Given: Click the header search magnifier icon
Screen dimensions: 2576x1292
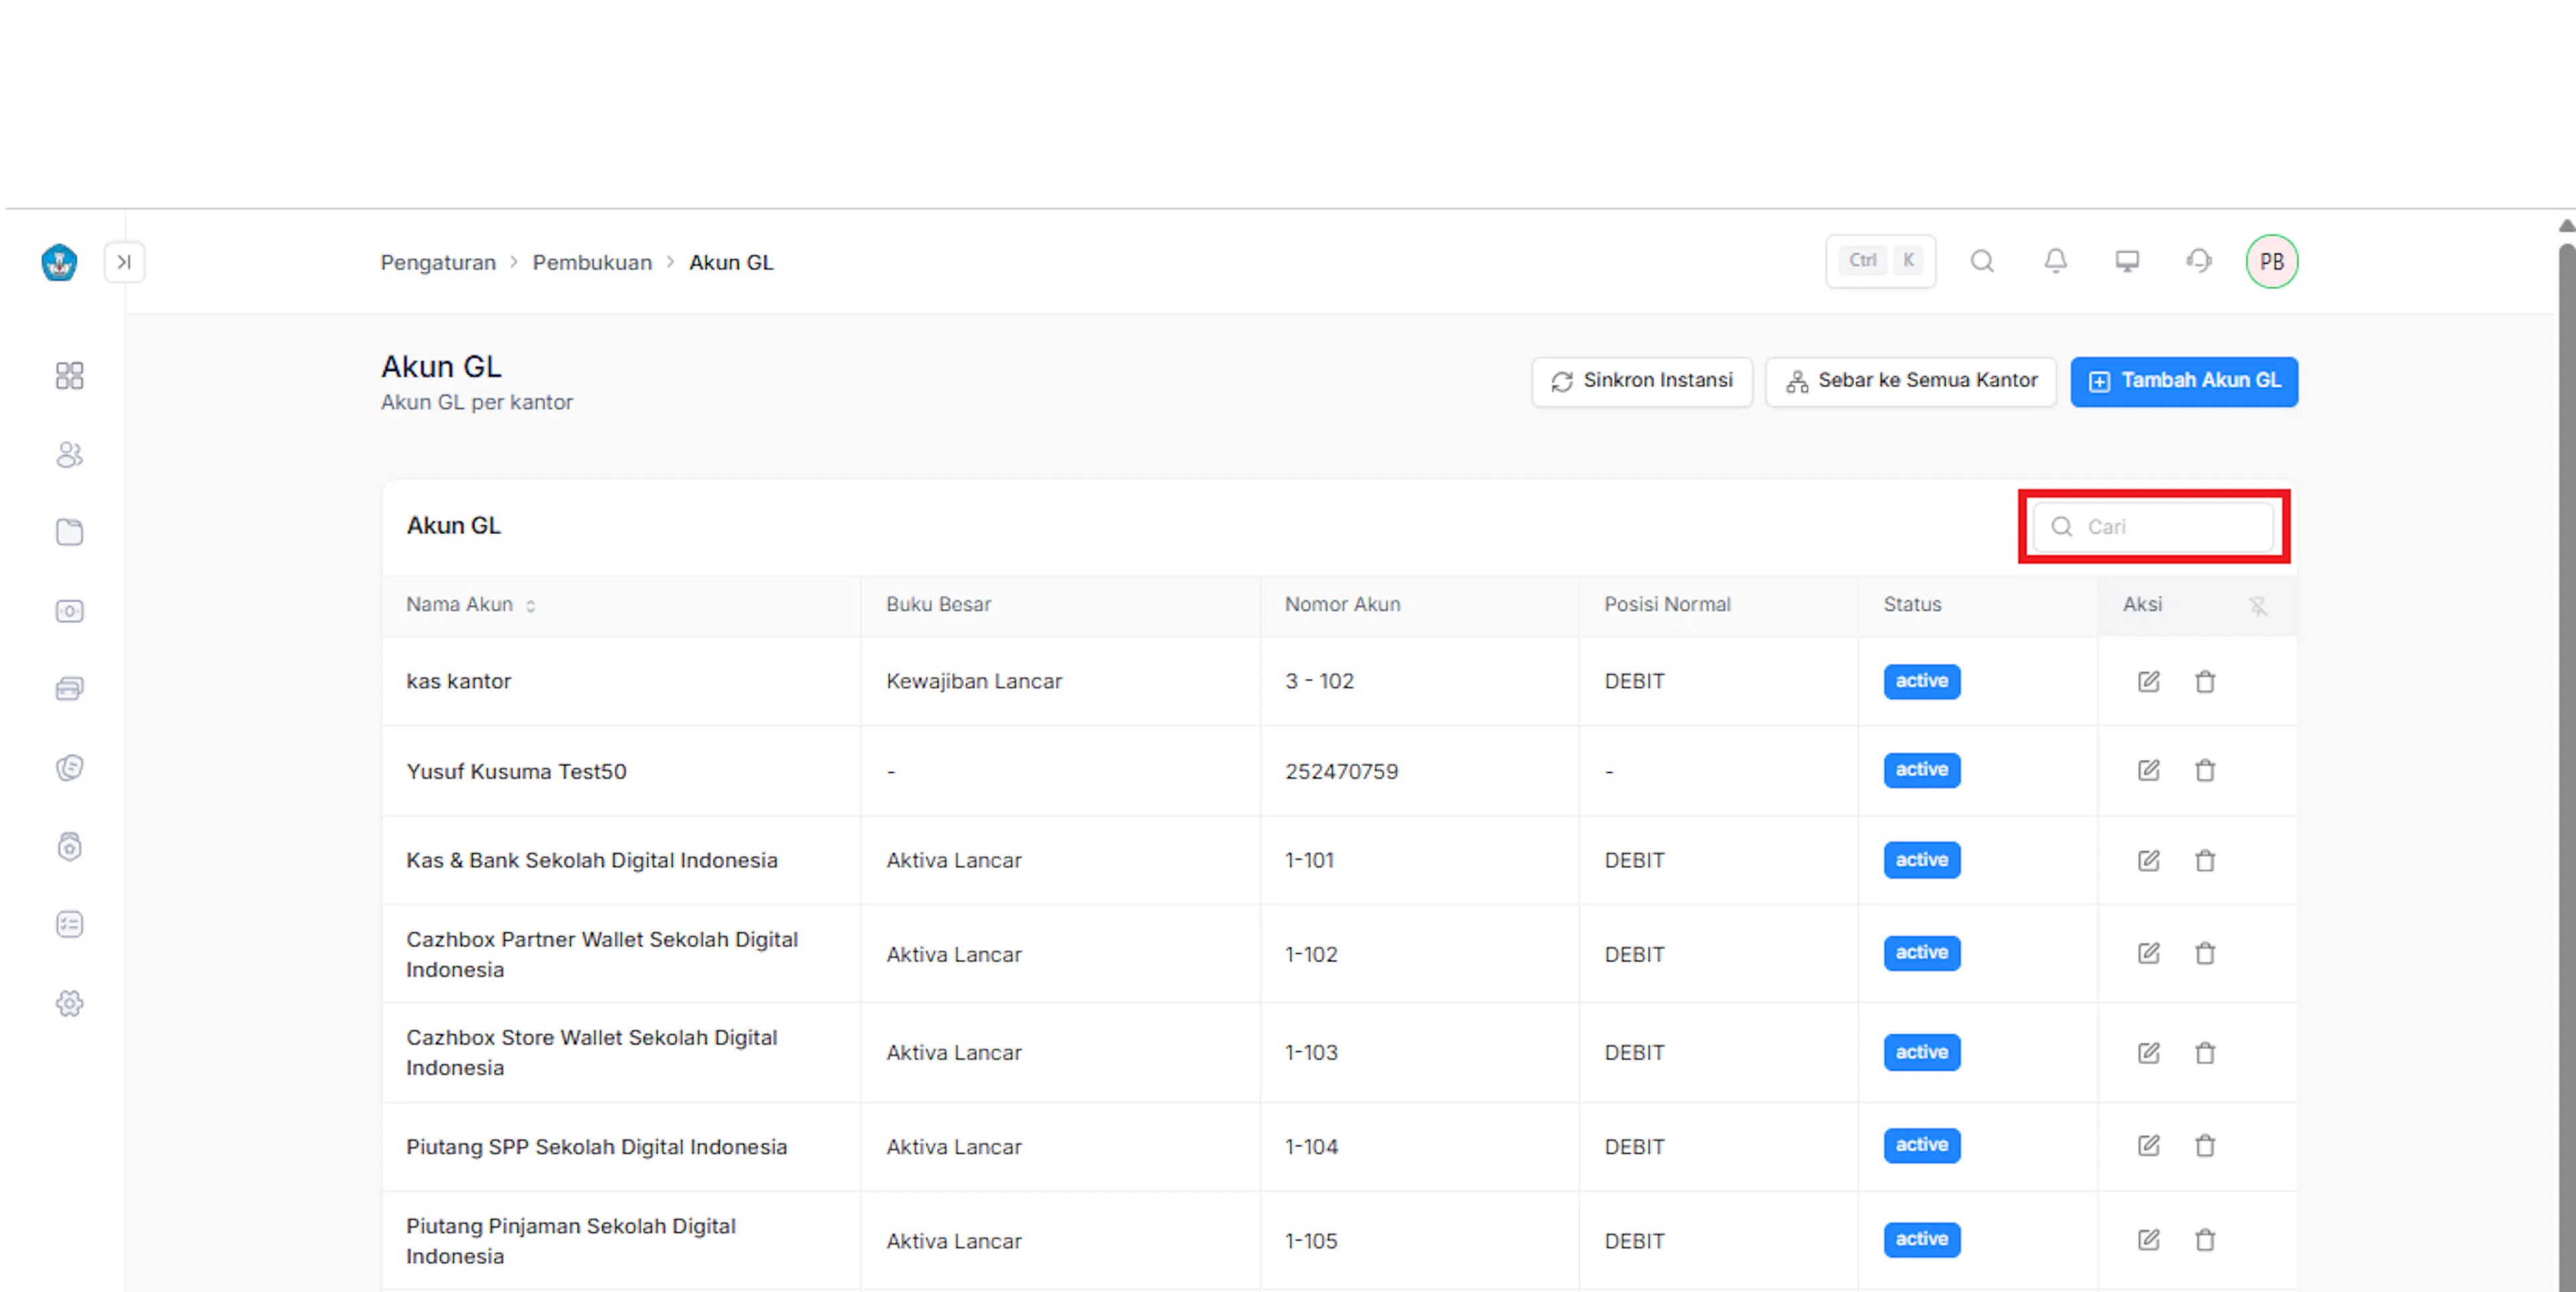Looking at the screenshot, I should (x=1982, y=261).
